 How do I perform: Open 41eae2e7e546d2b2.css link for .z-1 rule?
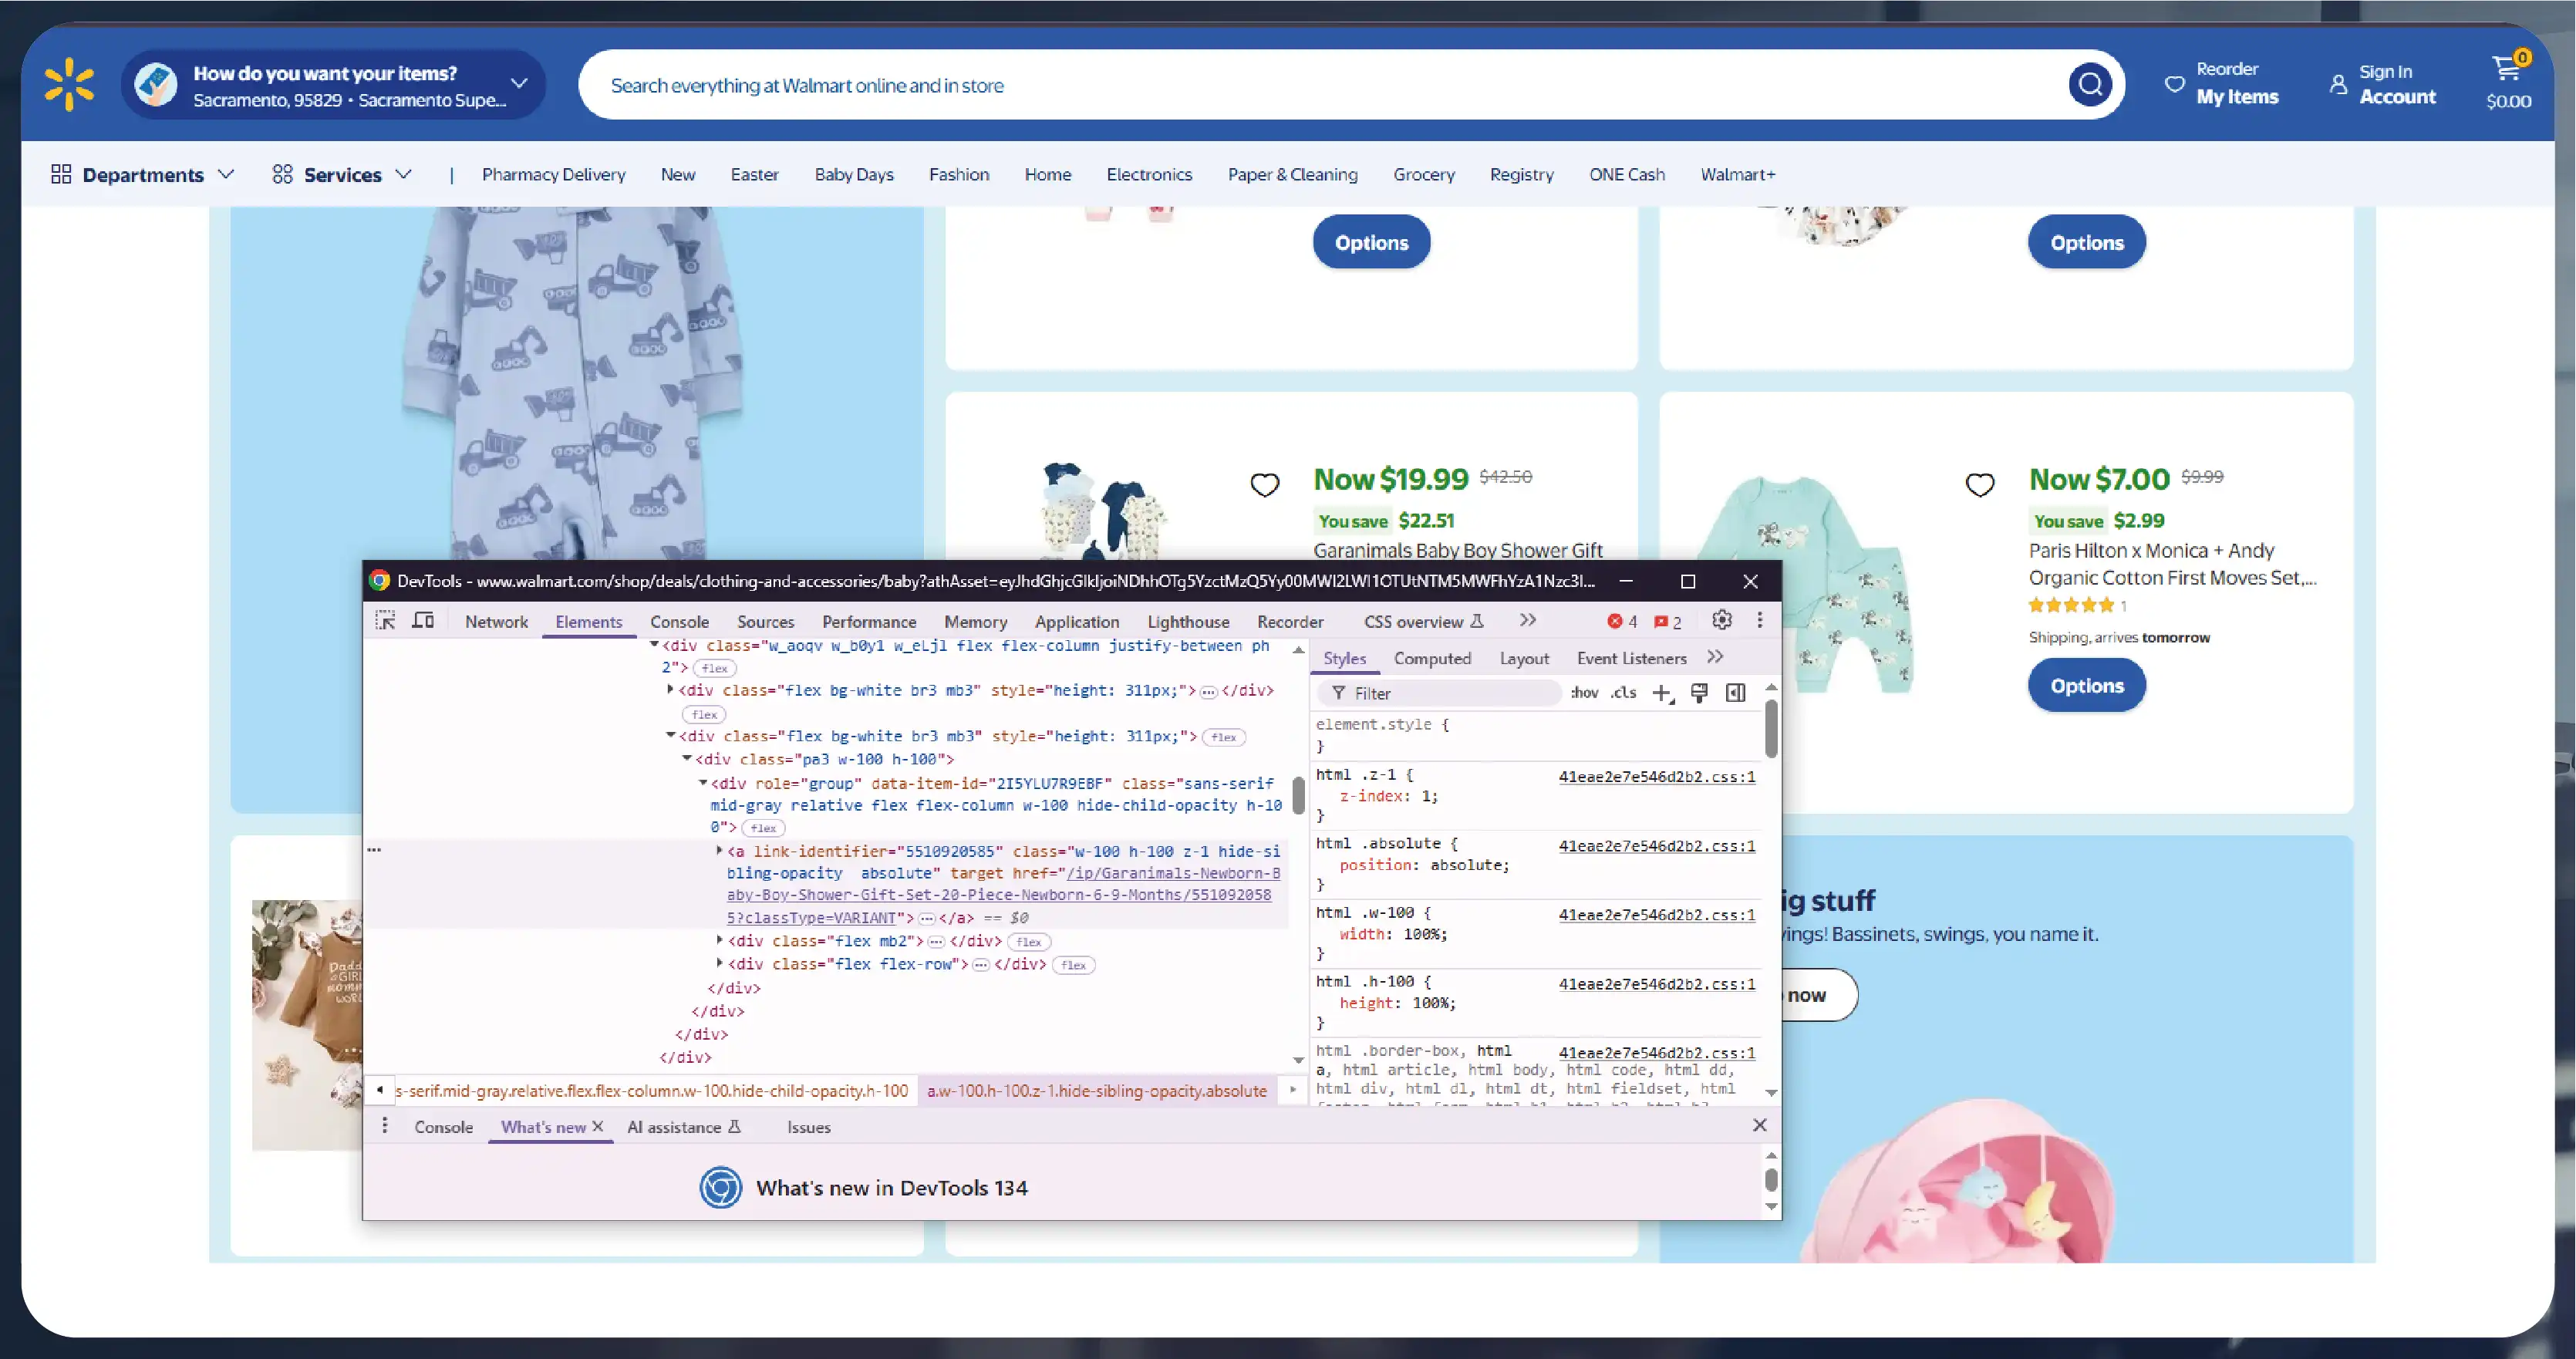click(1656, 776)
